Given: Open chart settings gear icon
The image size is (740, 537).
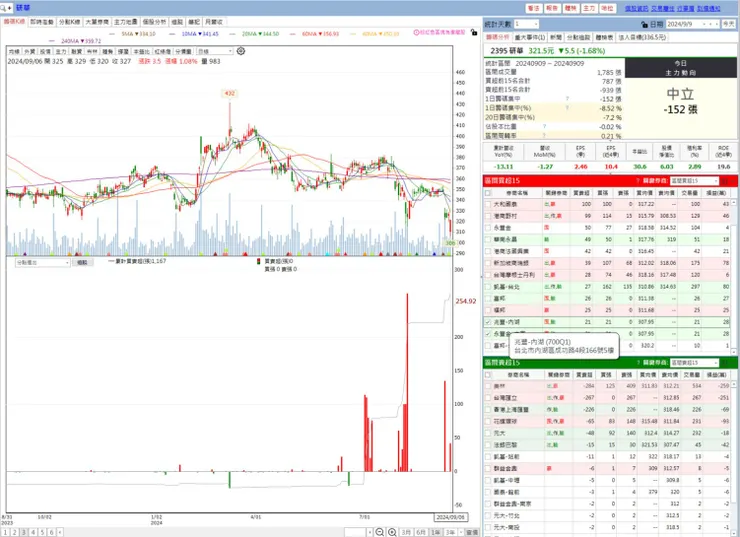Looking at the screenshot, I should coord(241,51).
